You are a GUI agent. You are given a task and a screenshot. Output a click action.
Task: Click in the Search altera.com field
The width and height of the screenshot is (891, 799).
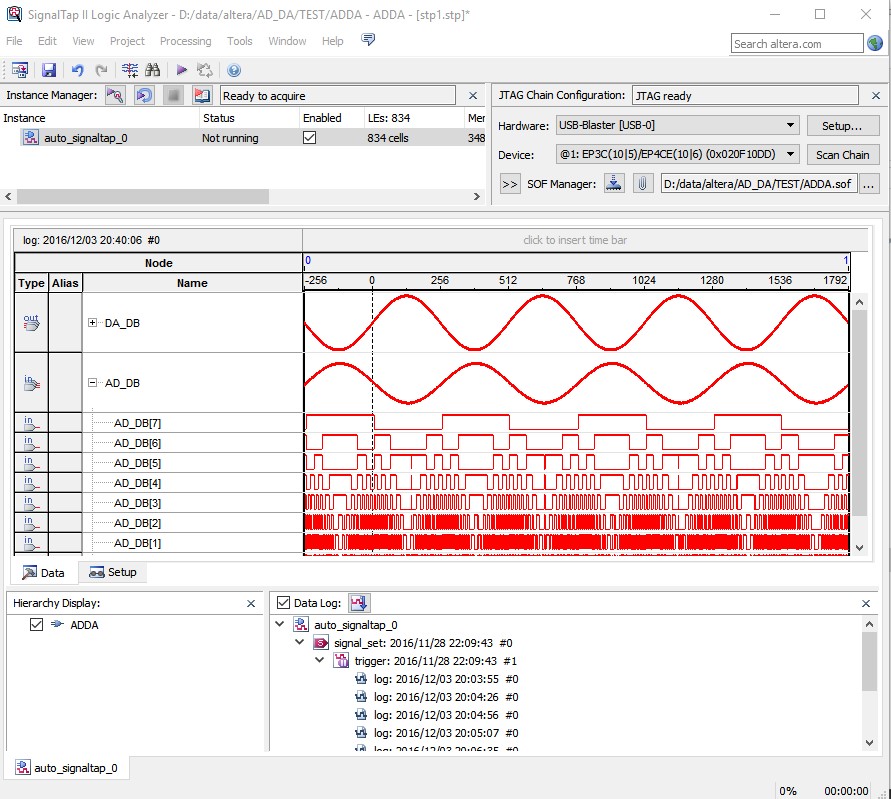(796, 44)
